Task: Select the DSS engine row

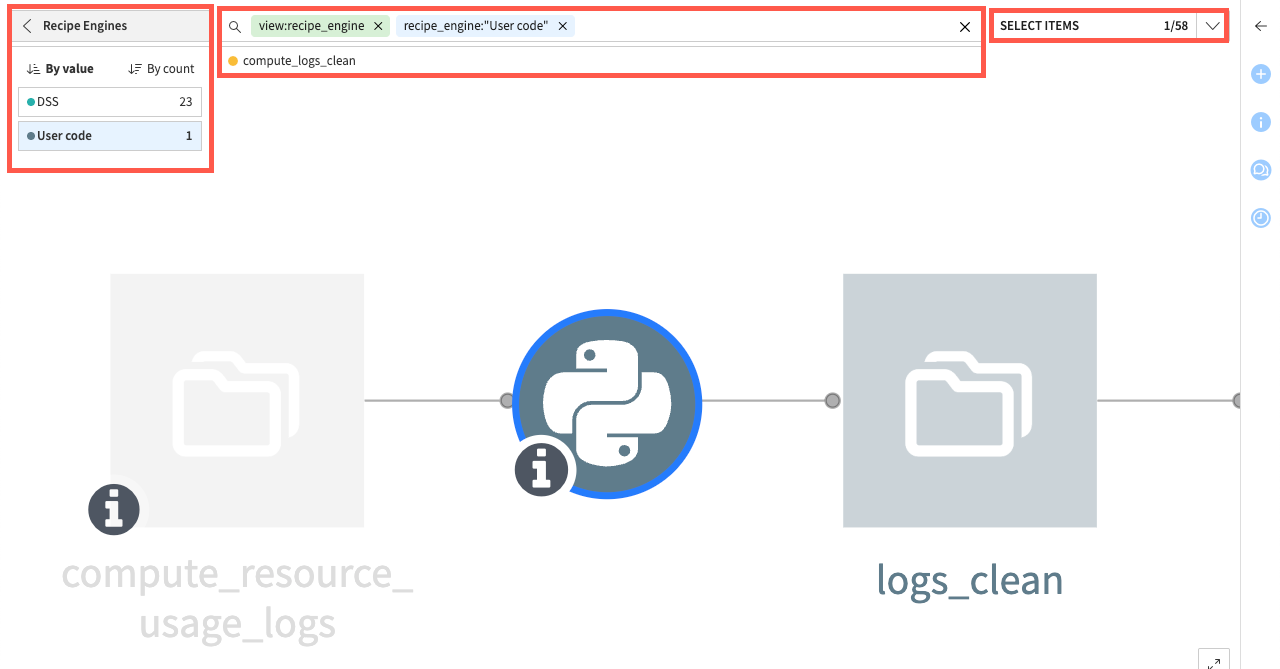Action: 110,102
